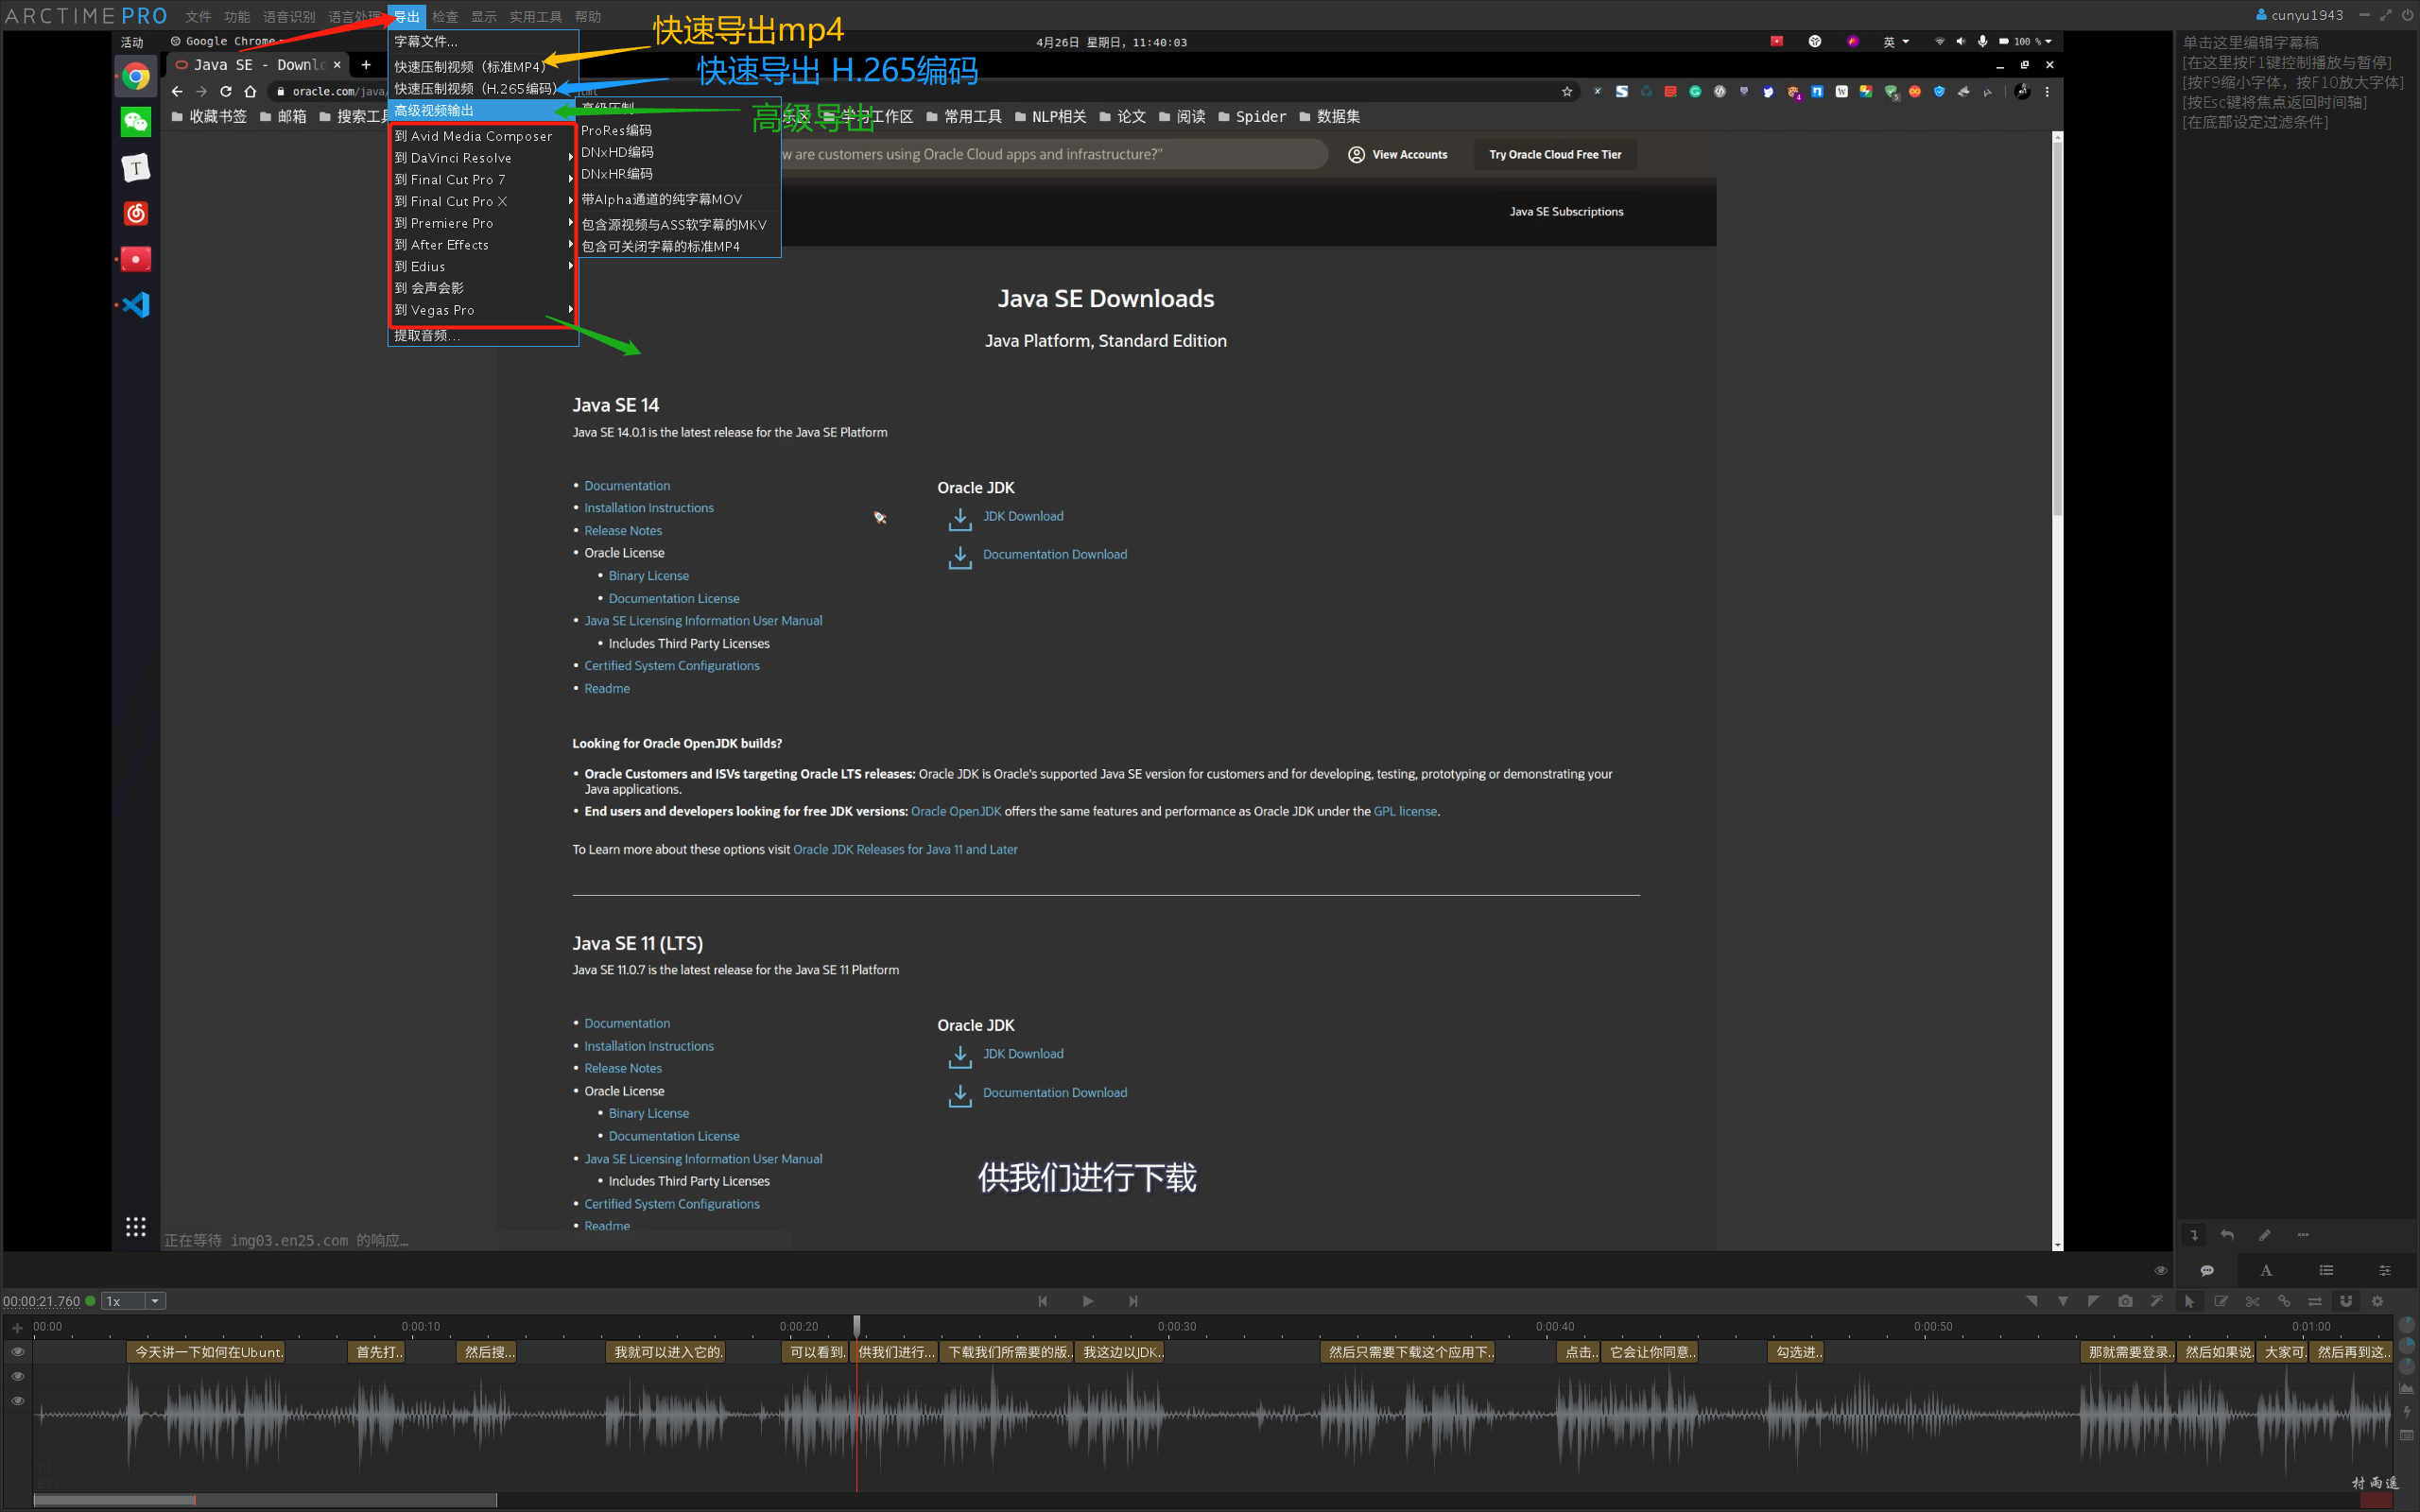This screenshot has width=2420, height=1512.
Task: Click the grid layout icon bottom left
Action: 136,1227
